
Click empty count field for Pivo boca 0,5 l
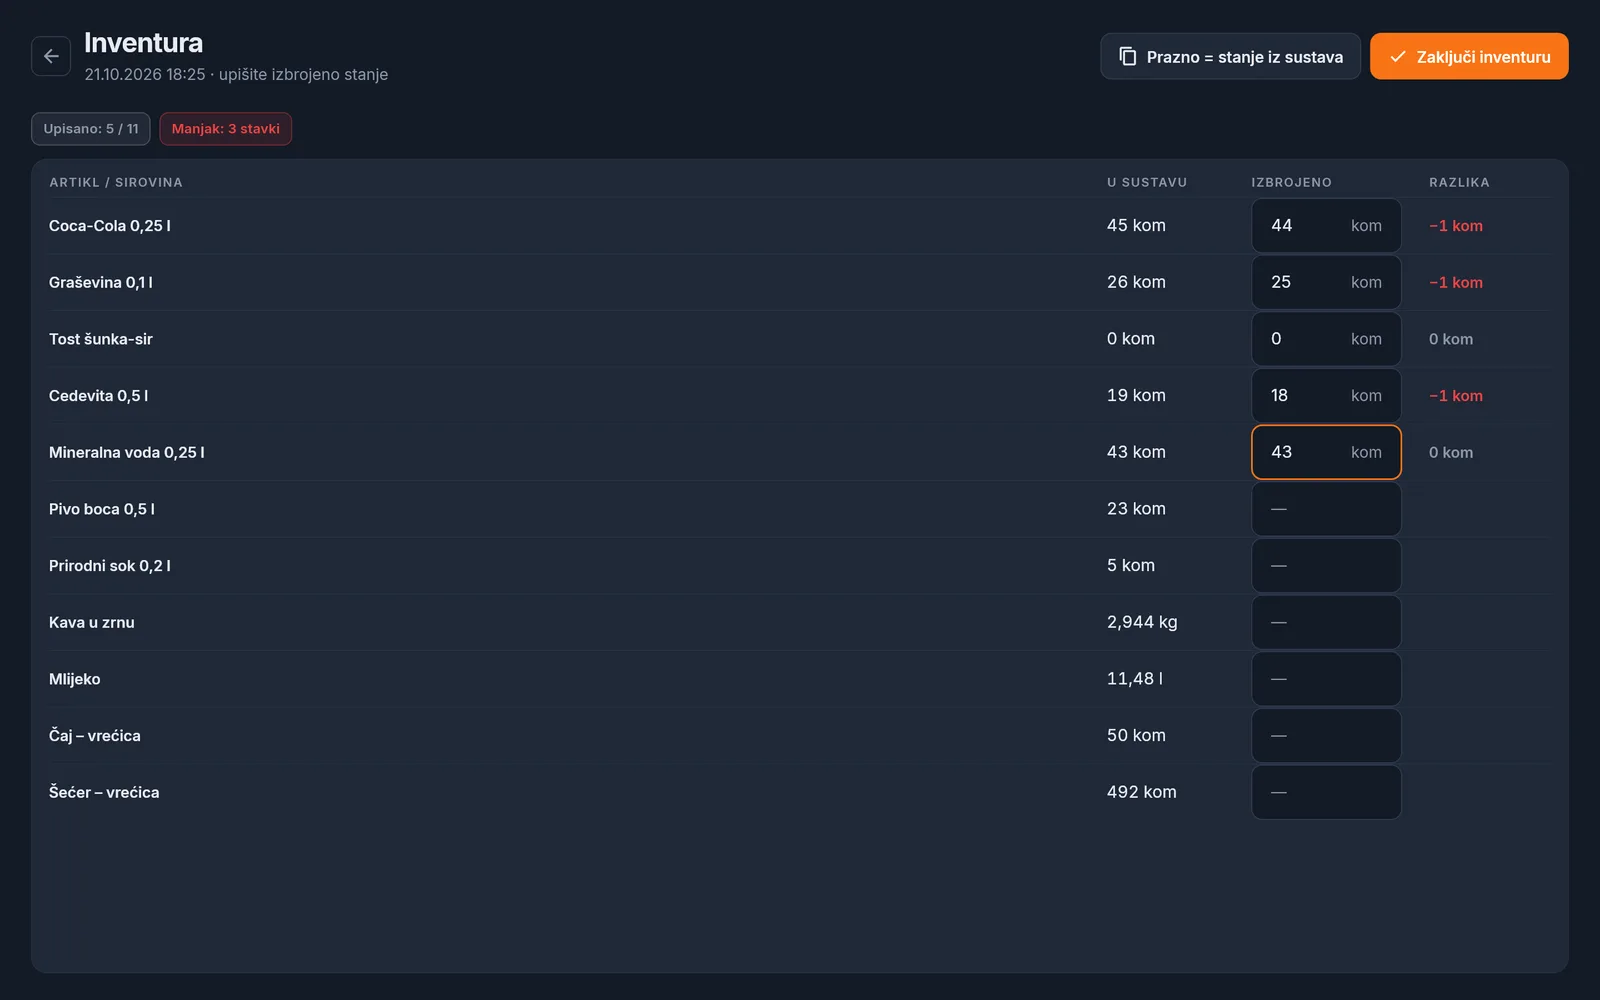1326,509
